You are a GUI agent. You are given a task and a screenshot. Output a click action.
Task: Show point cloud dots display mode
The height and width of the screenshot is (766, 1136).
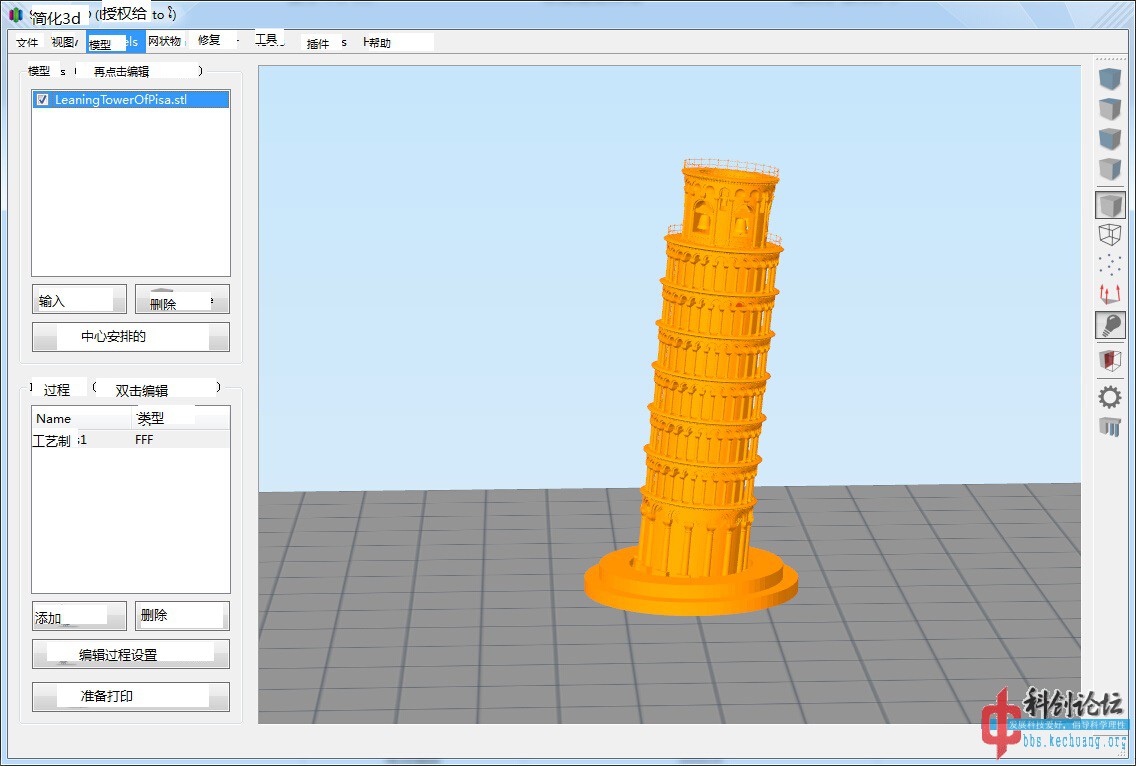pyautogui.click(x=1110, y=264)
